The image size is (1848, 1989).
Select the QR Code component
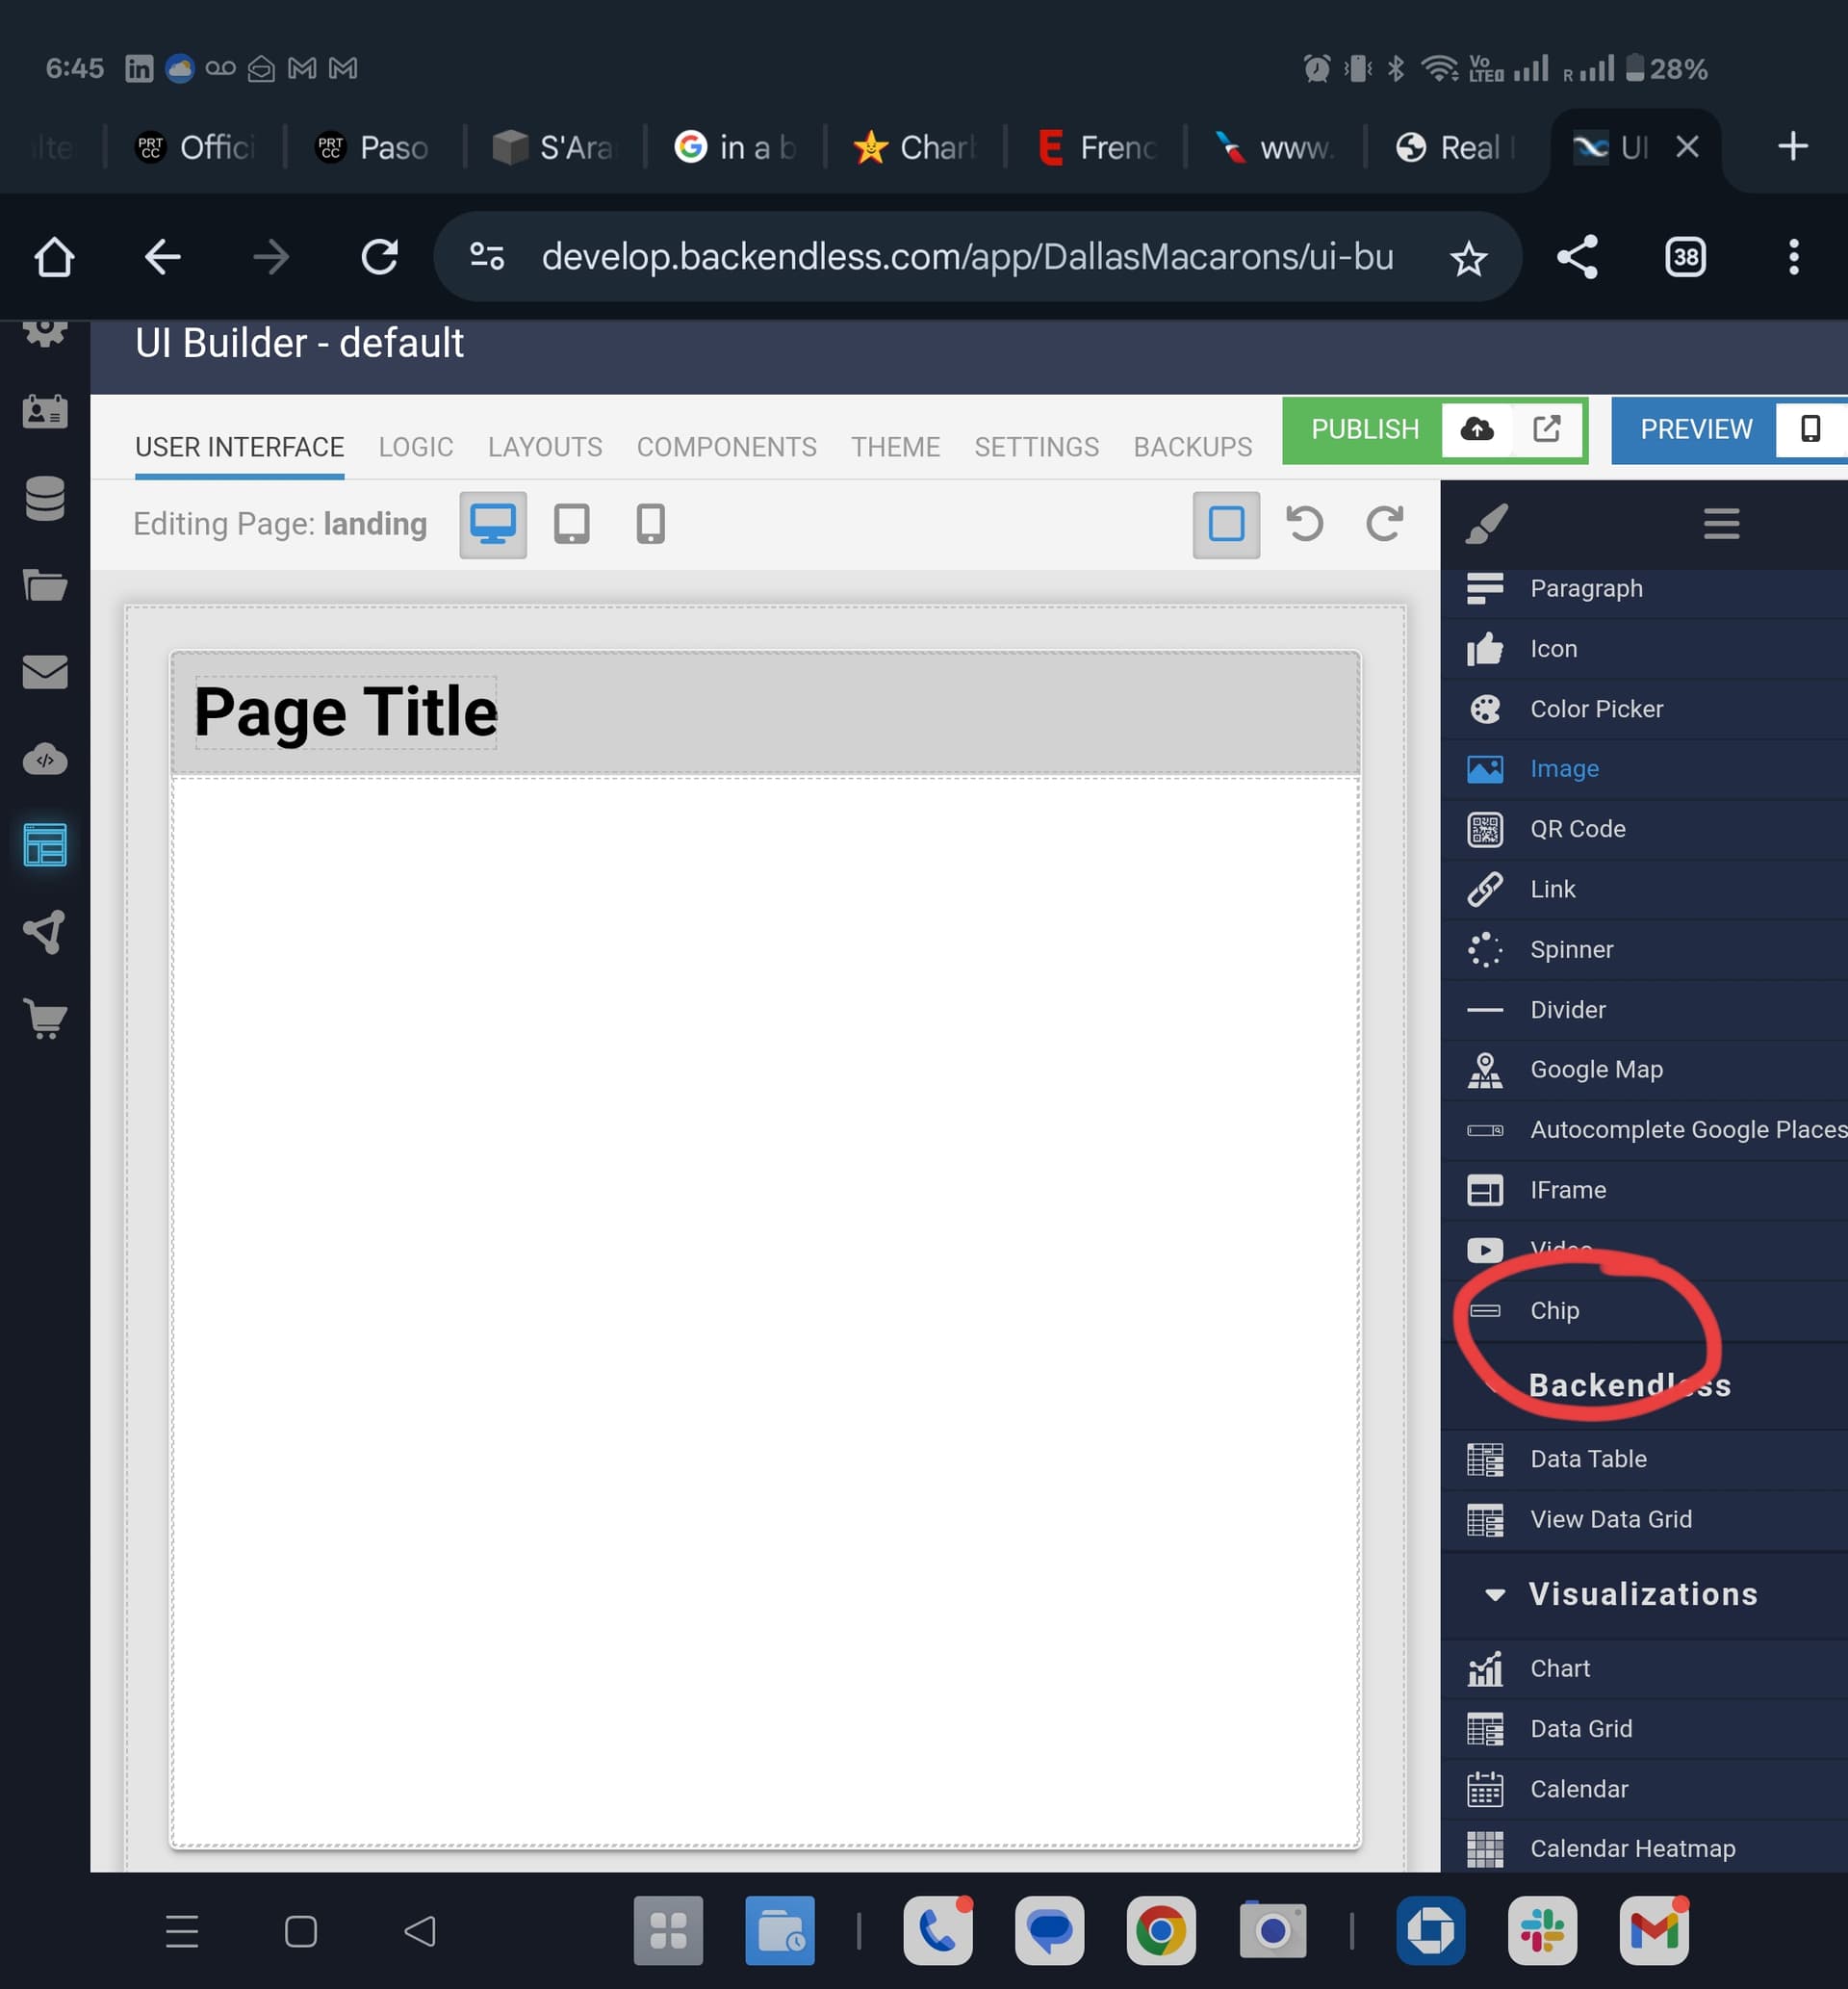[x=1644, y=829]
